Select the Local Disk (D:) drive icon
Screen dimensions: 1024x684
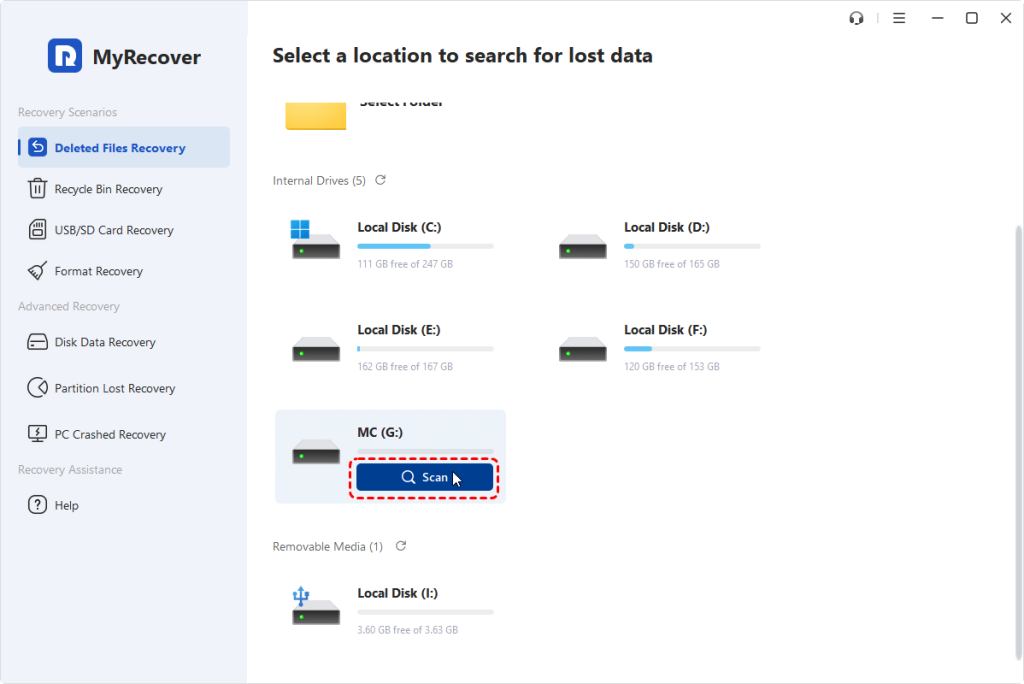coord(583,246)
